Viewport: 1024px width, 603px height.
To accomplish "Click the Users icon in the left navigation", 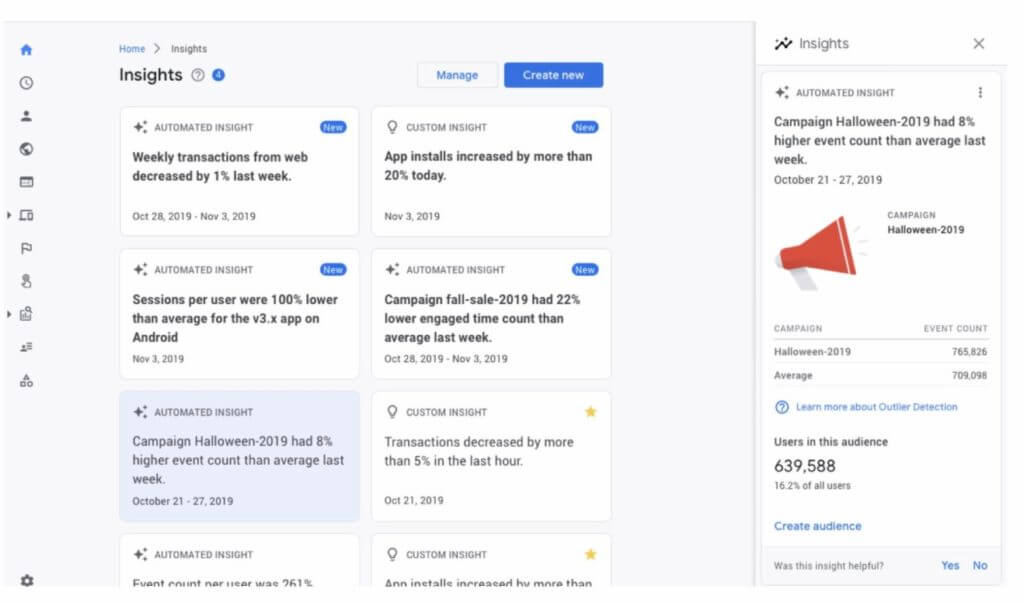I will tap(27, 115).
